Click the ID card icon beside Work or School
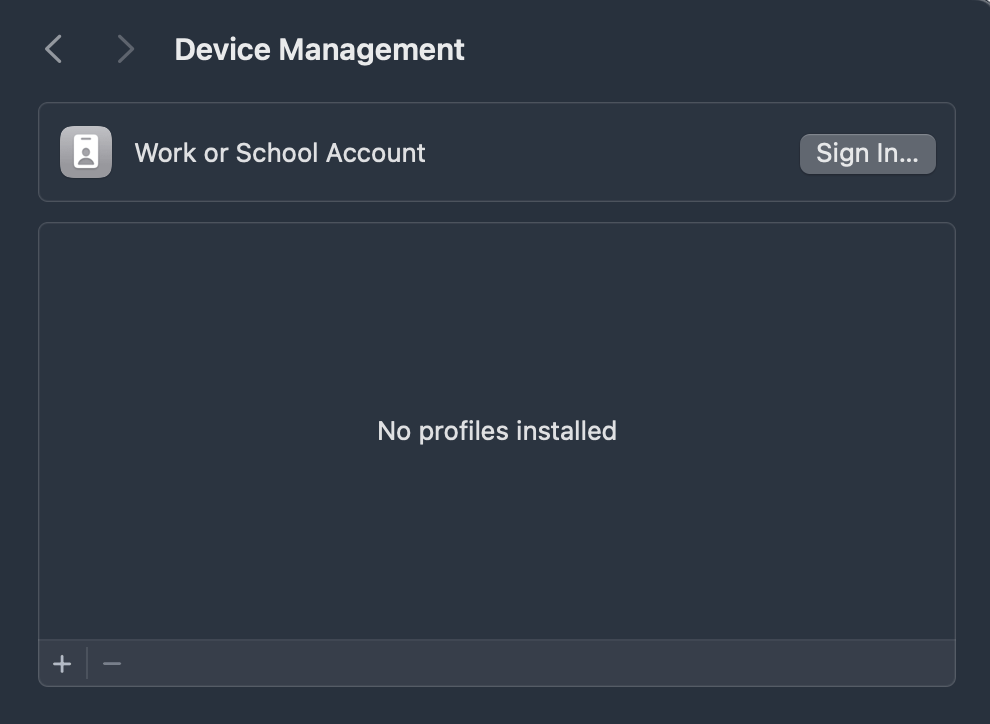 [x=86, y=153]
